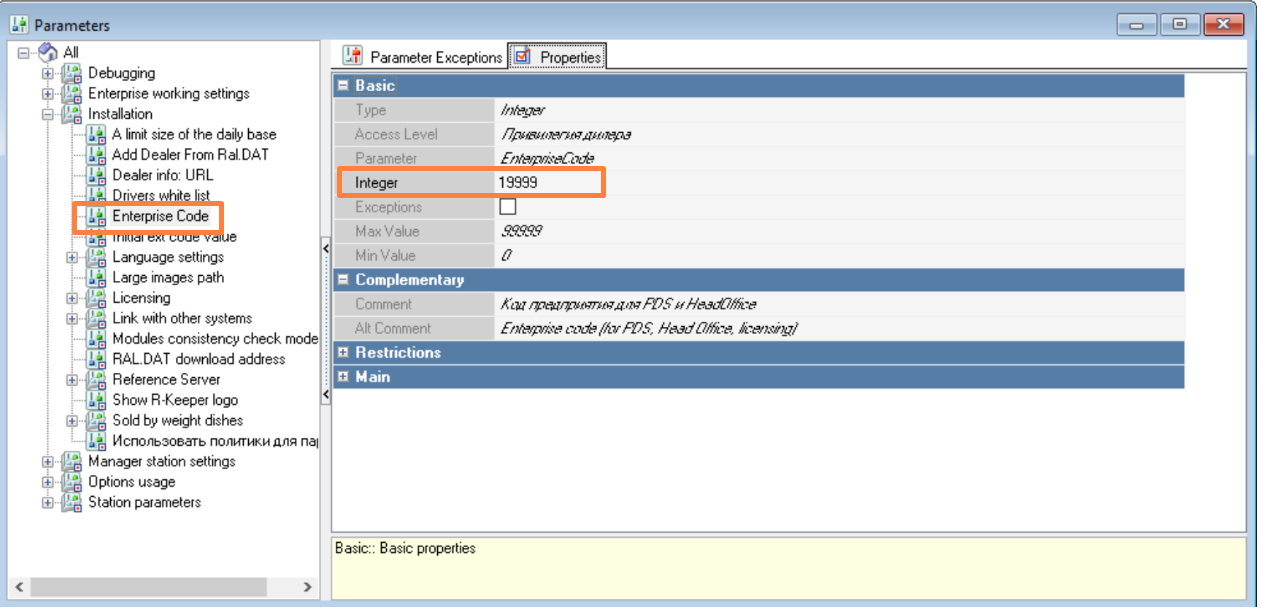Click the Dealer info: URL item icon

(96, 175)
